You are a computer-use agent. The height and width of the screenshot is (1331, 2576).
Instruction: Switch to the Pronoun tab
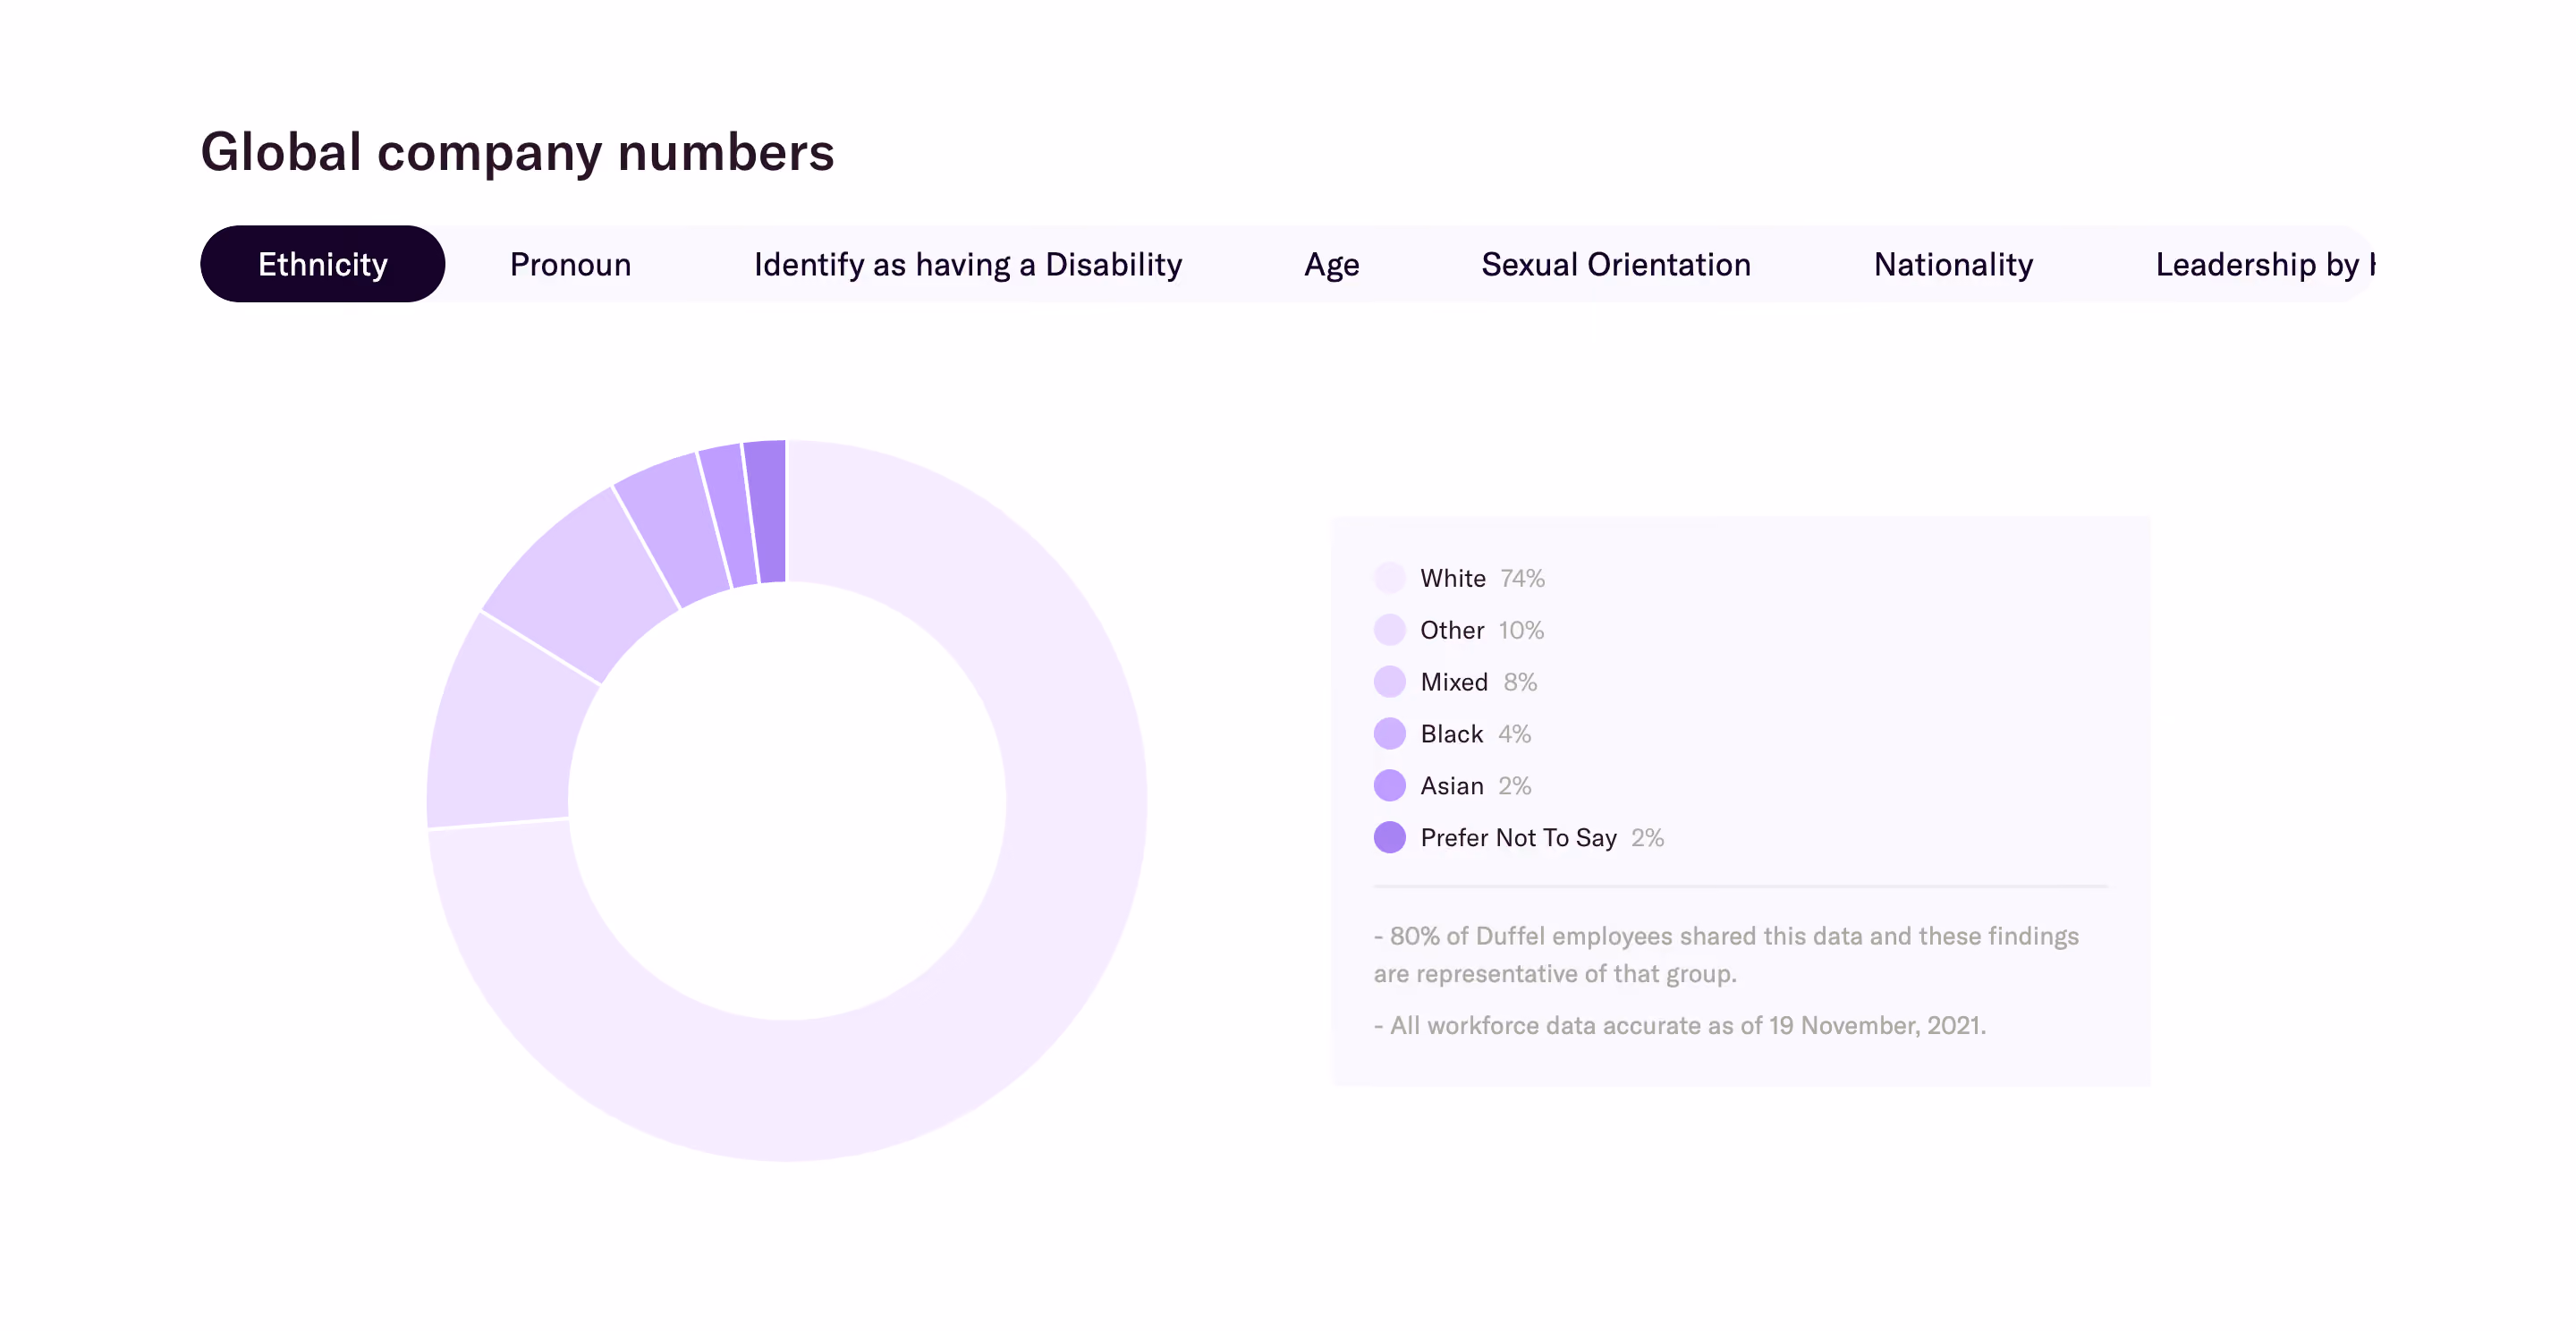[x=570, y=264]
